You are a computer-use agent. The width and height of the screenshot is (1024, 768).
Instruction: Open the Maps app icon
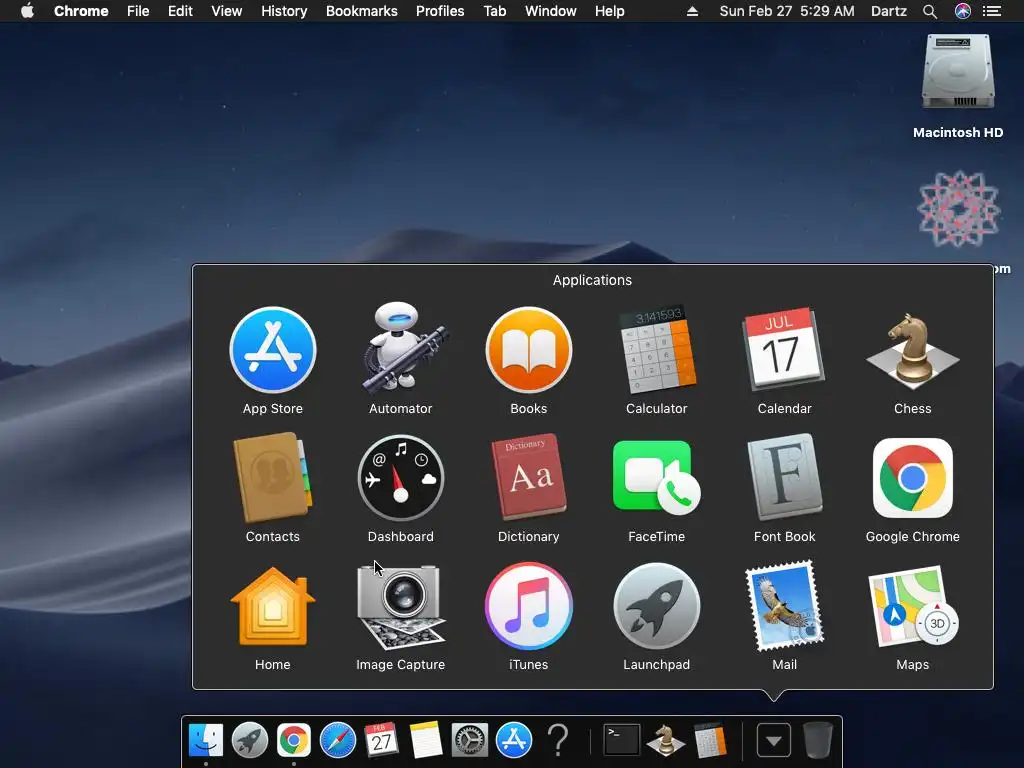pyautogui.click(x=912, y=606)
